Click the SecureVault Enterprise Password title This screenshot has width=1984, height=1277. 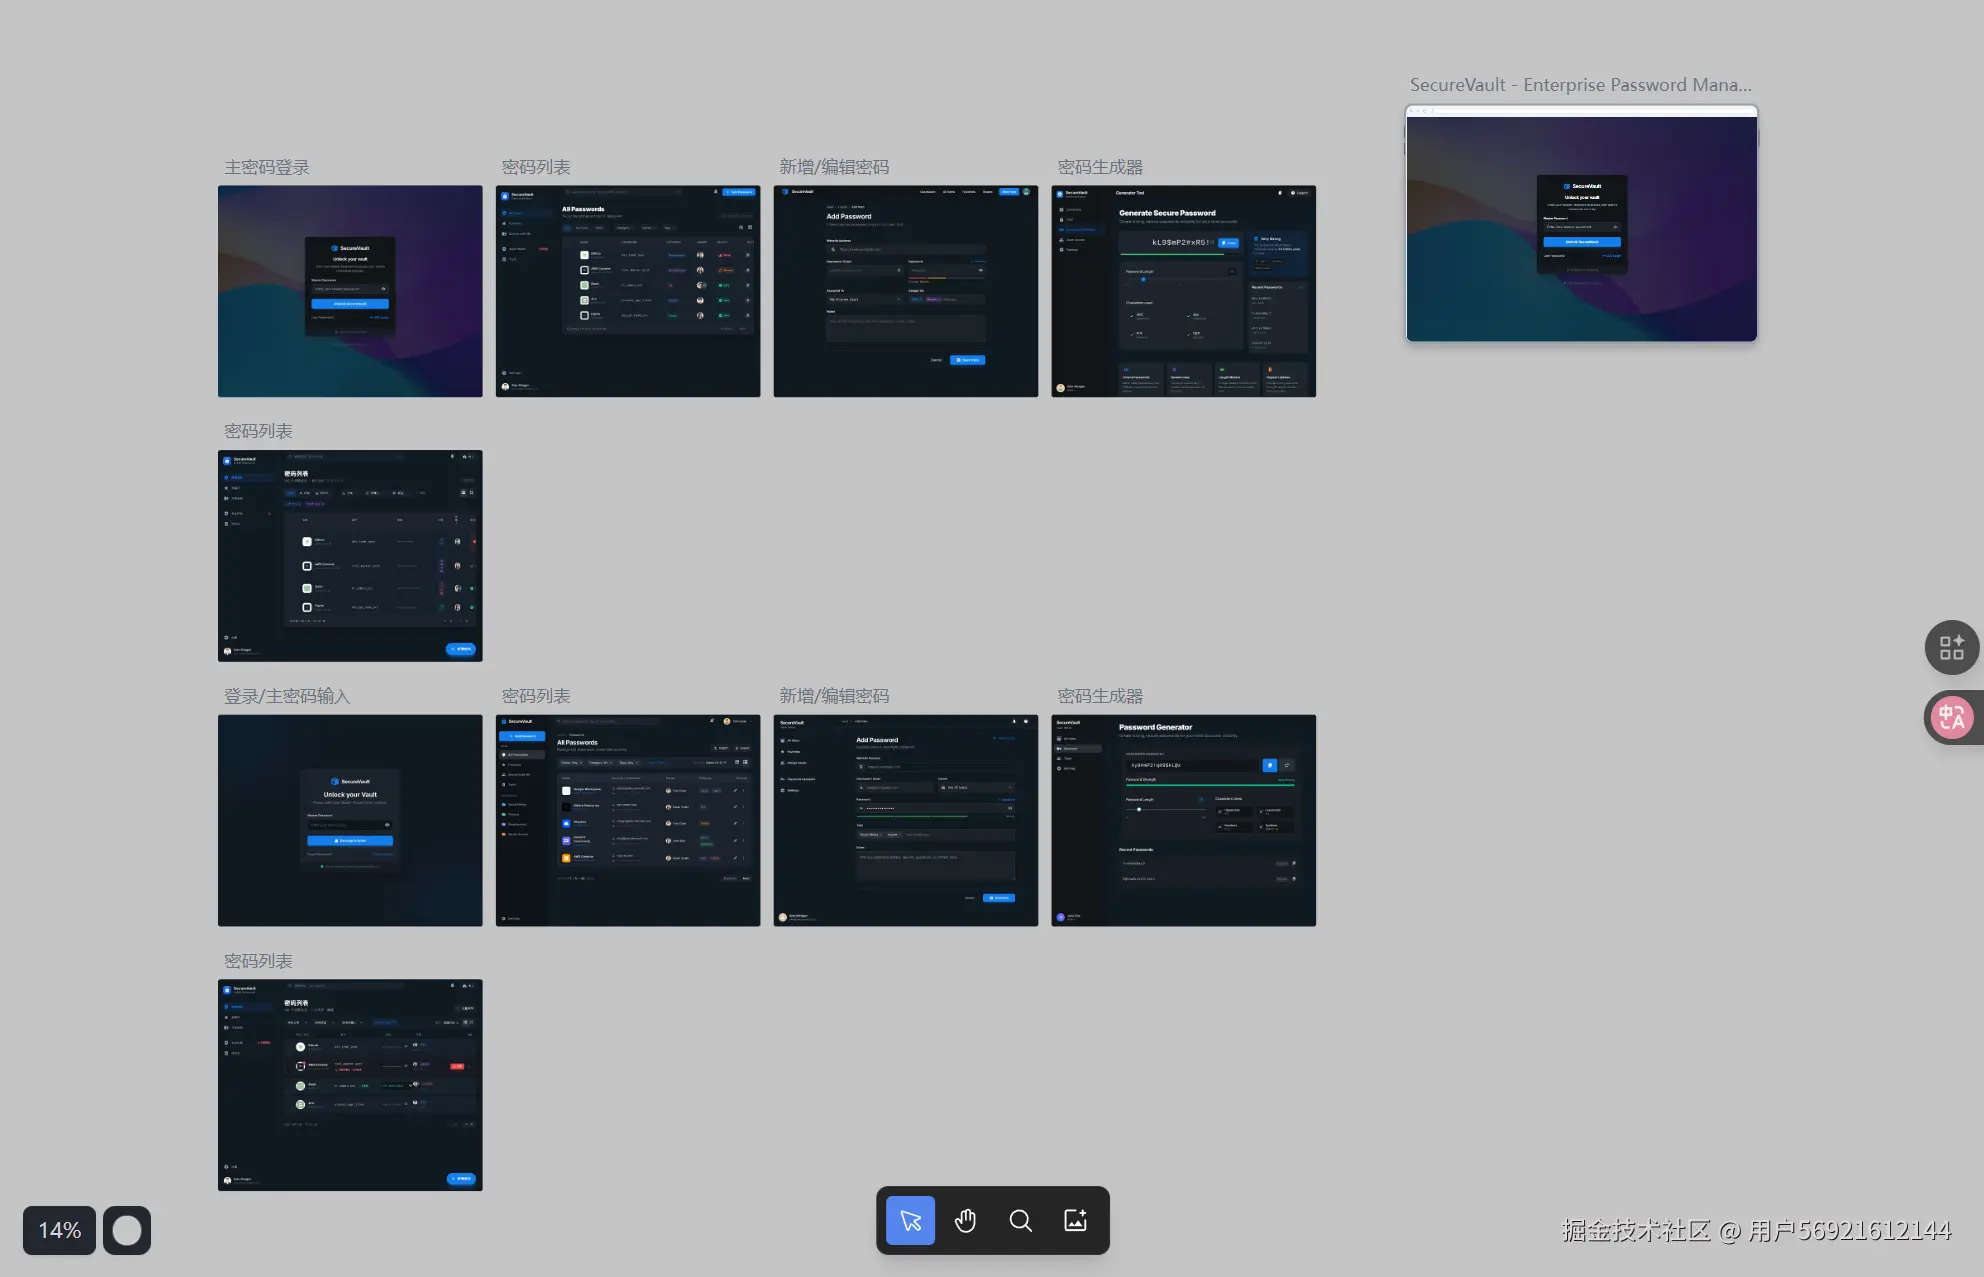(1580, 85)
